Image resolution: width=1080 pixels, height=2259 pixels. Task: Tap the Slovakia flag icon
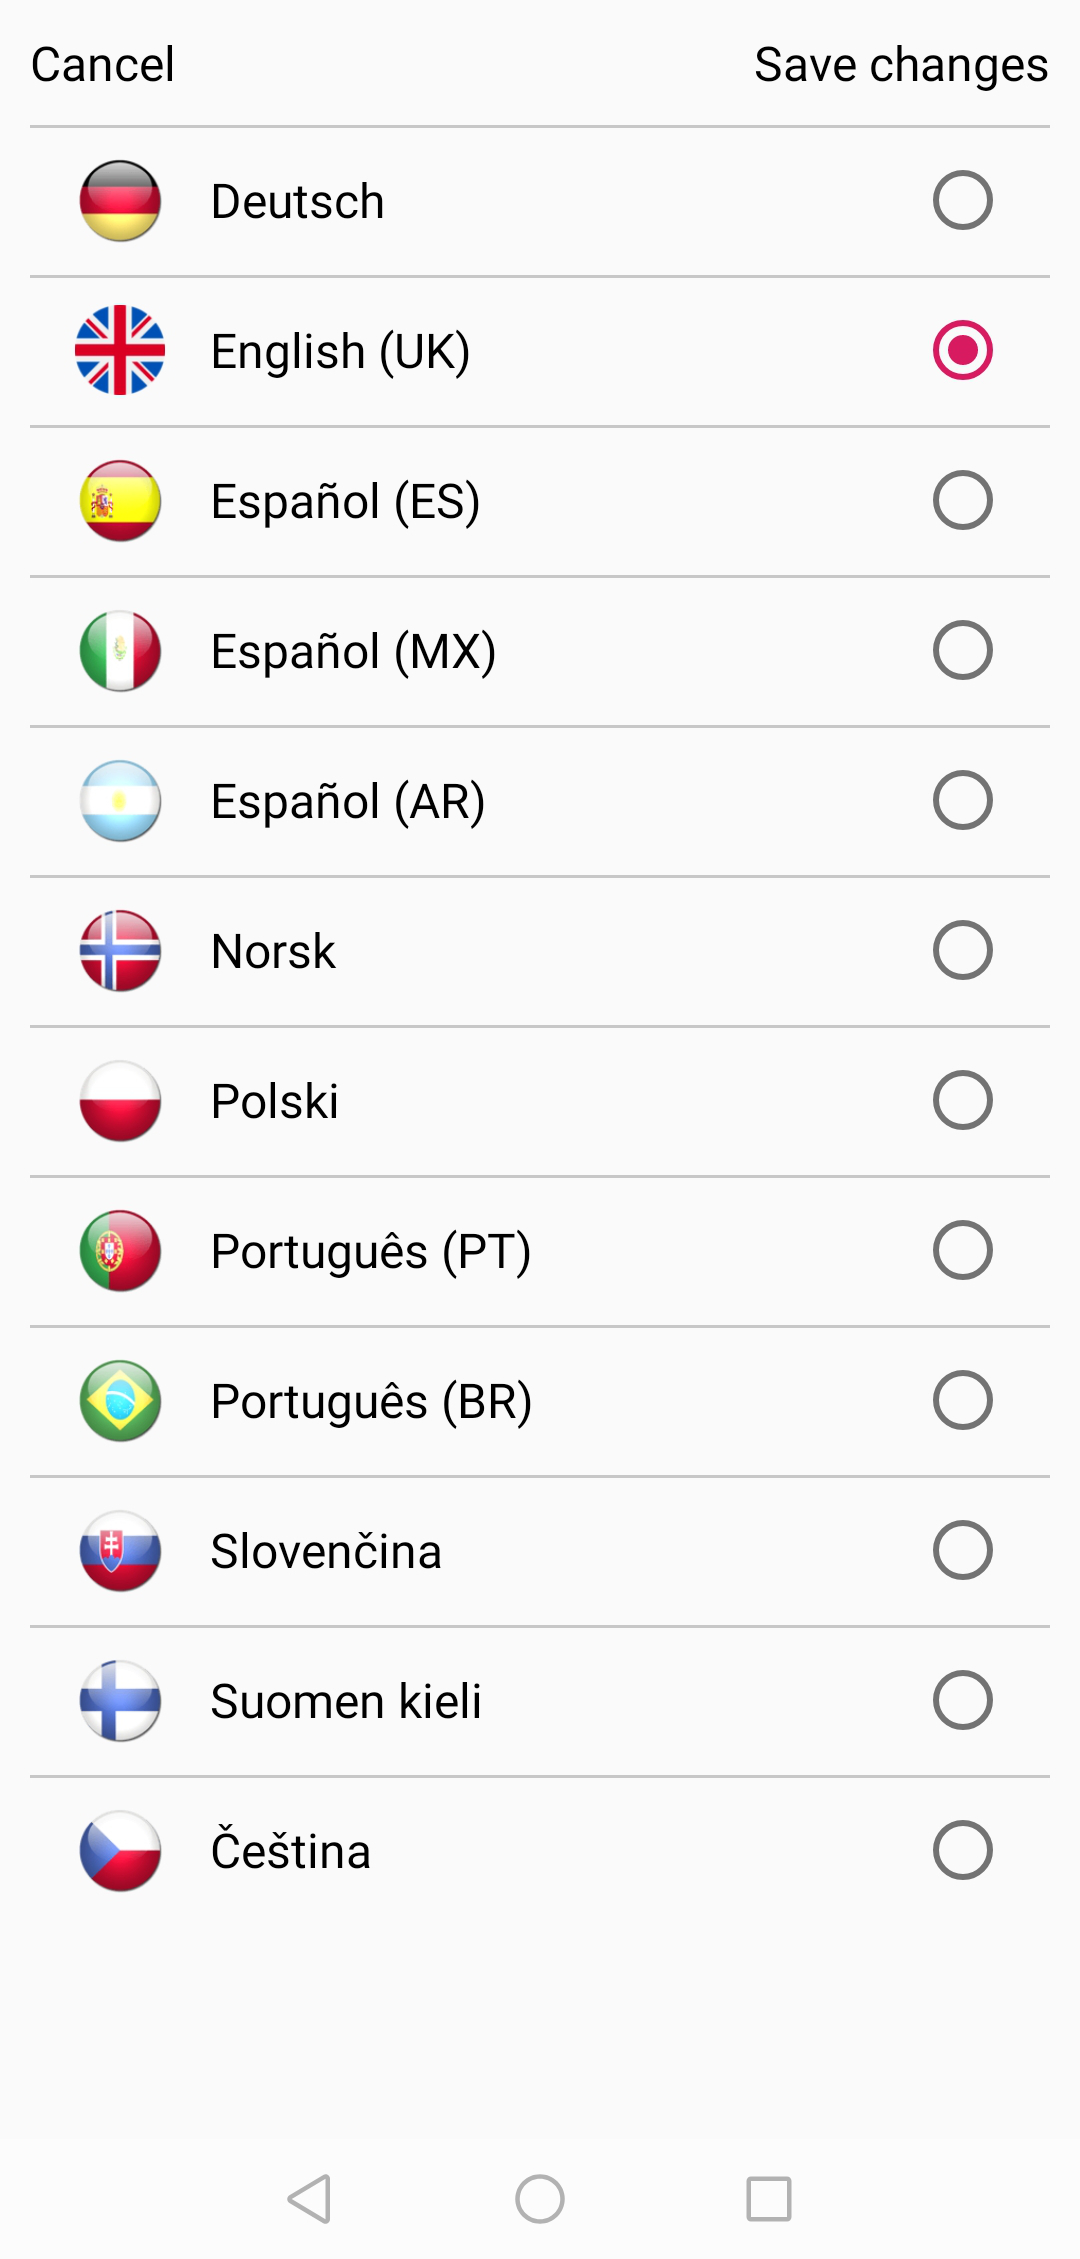[x=120, y=1551]
